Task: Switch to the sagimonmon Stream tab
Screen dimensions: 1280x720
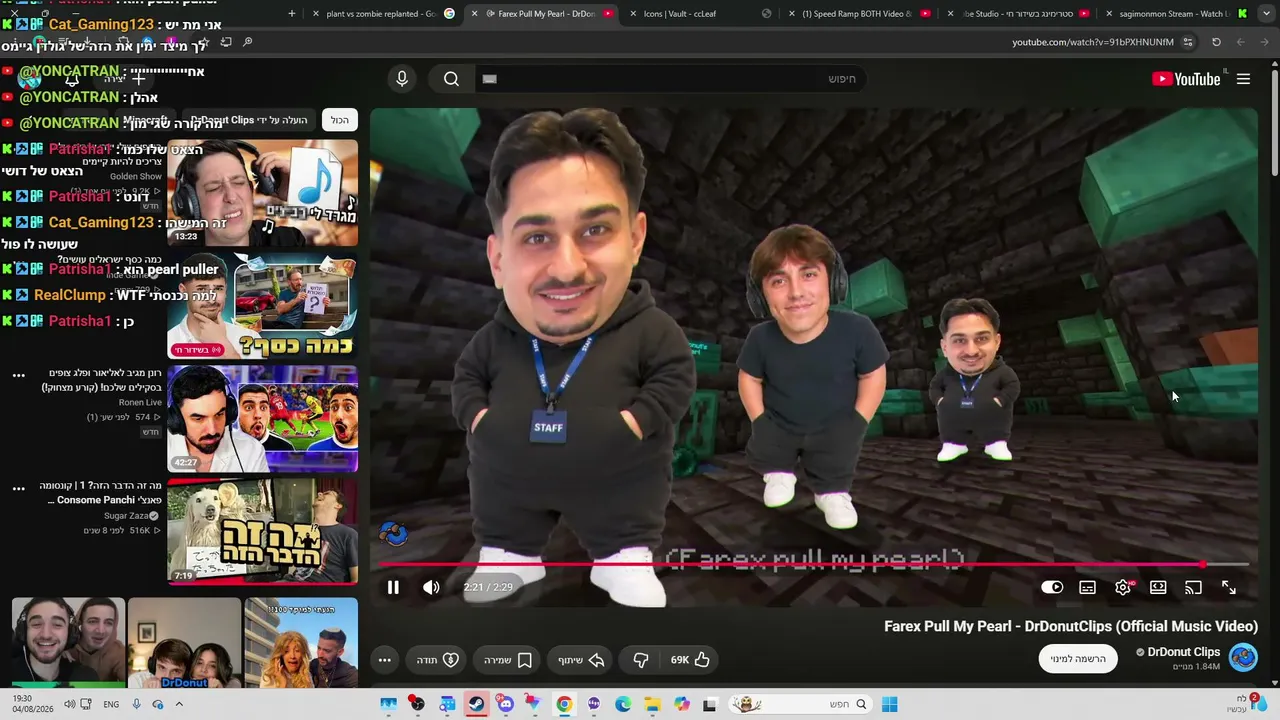Action: click(x=1175, y=14)
